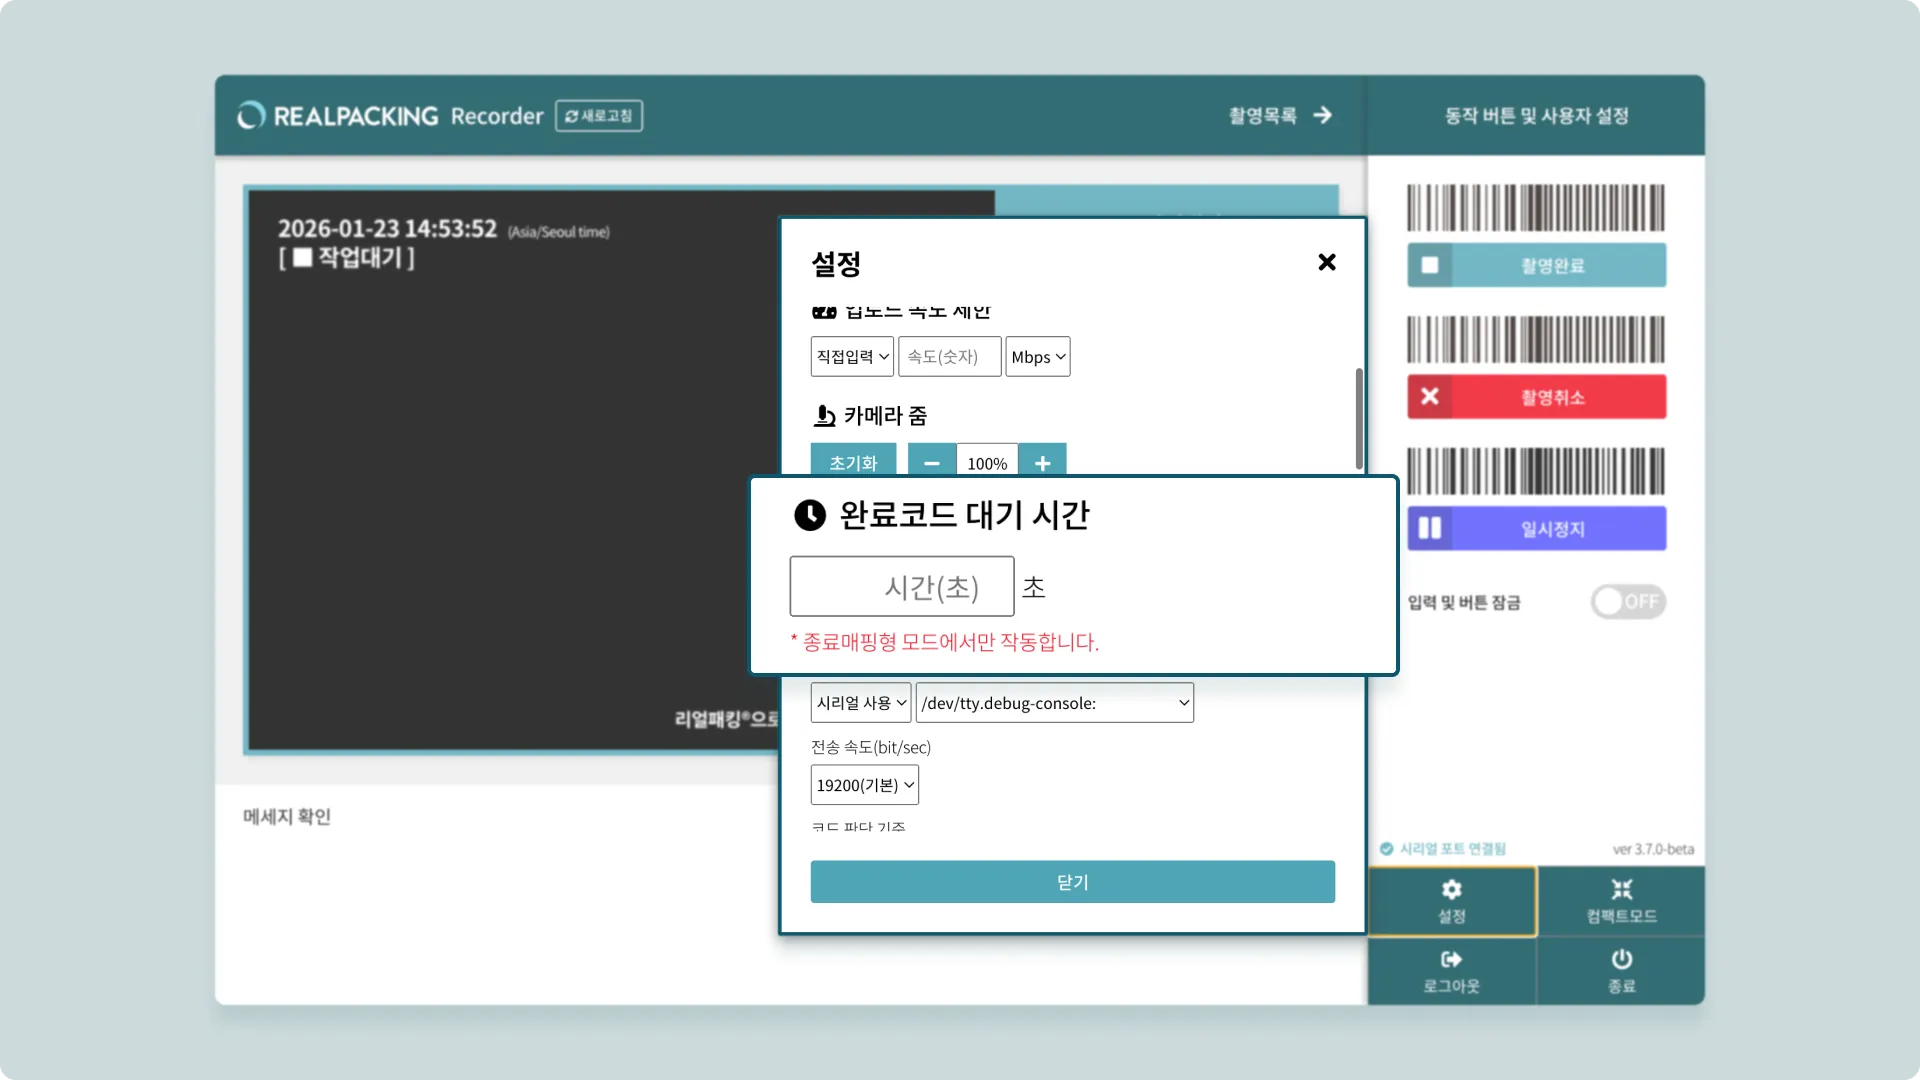Image resolution: width=1920 pixels, height=1080 pixels.
Task: Toggle input and button lock switch
Action: click(x=1627, y=602)
